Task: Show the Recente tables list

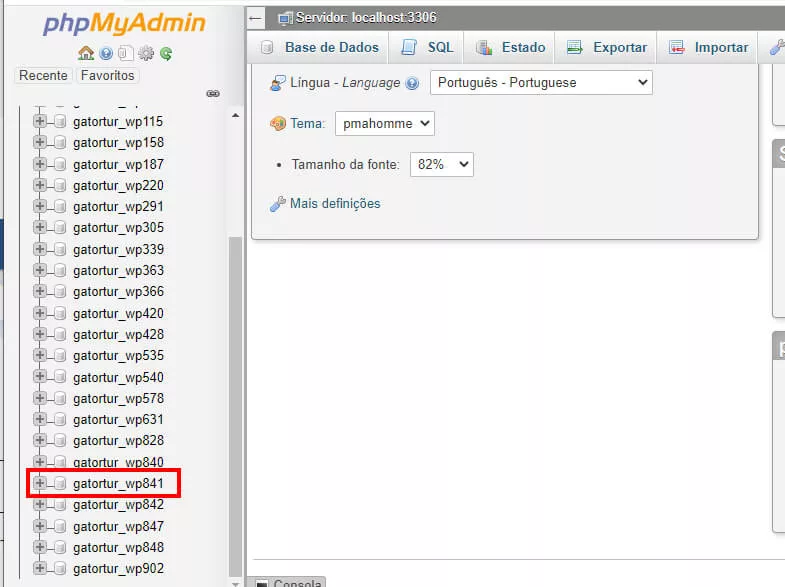Action: 43,76
